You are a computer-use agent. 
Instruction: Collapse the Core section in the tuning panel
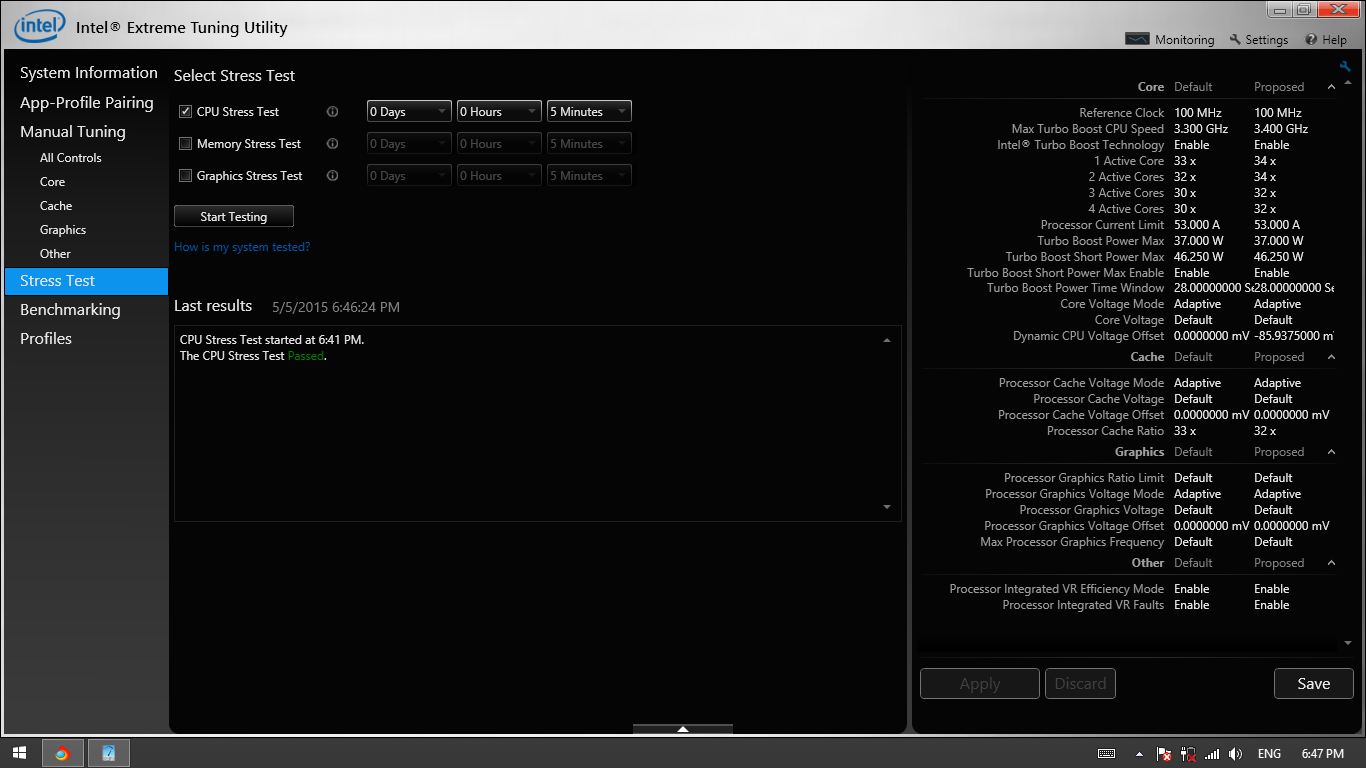coord(1331,87)
